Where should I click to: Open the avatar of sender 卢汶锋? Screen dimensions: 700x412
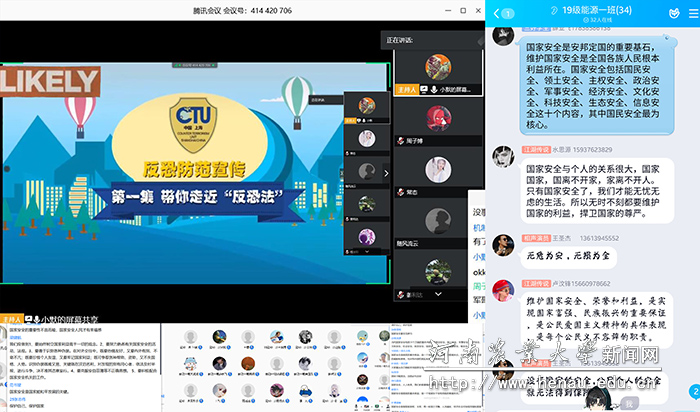point(503,291)
